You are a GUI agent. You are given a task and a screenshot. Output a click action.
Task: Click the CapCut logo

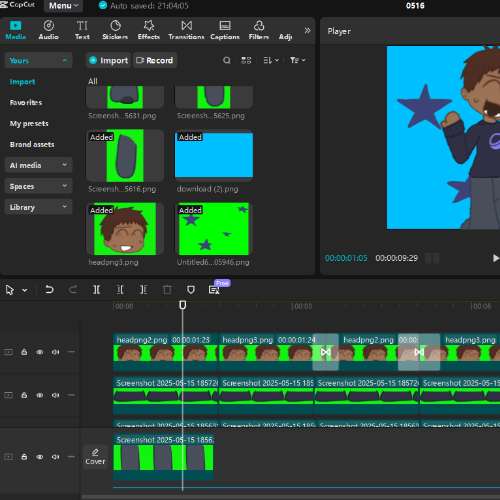[x=18, y=5]
